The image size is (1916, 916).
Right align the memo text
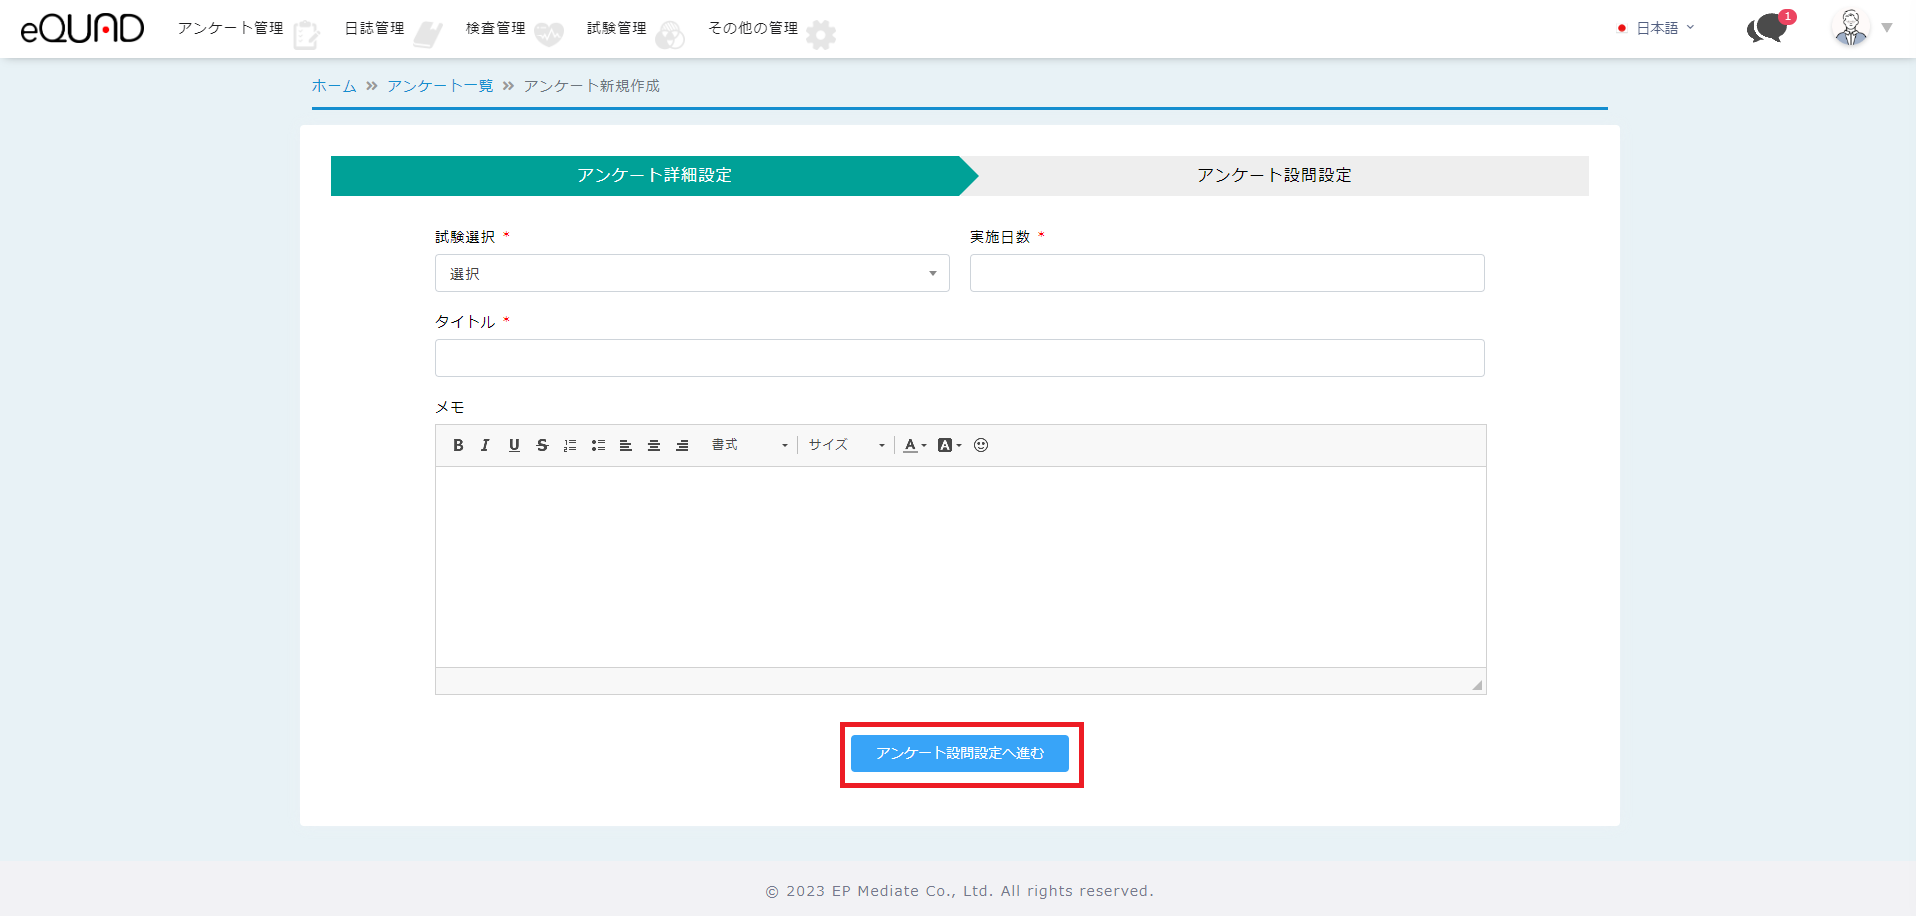682,445
